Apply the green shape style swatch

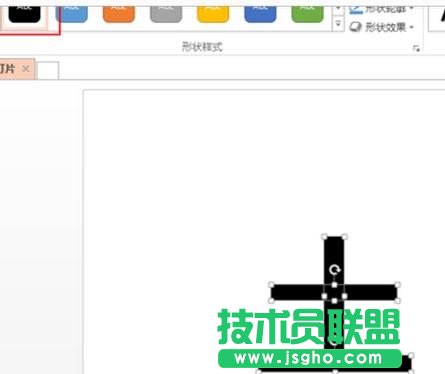pos(307,13)
